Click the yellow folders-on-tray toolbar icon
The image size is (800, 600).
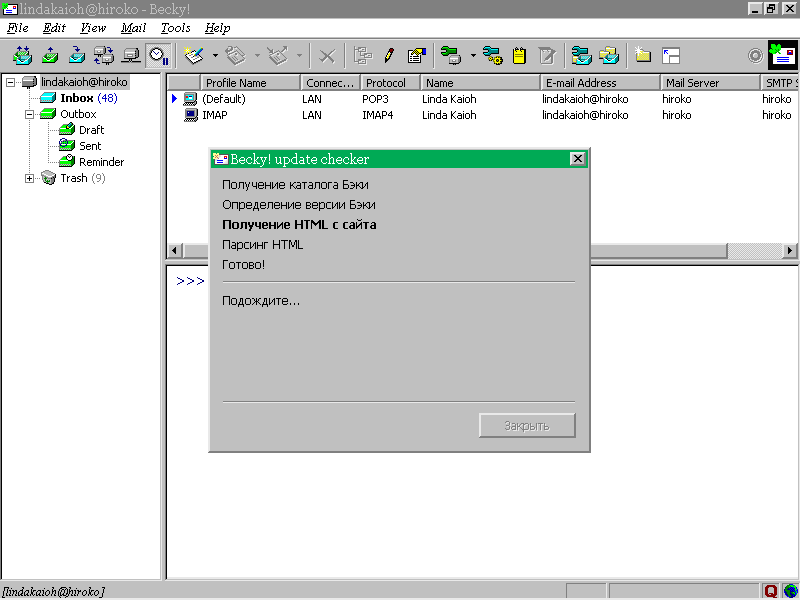(608, 55)
